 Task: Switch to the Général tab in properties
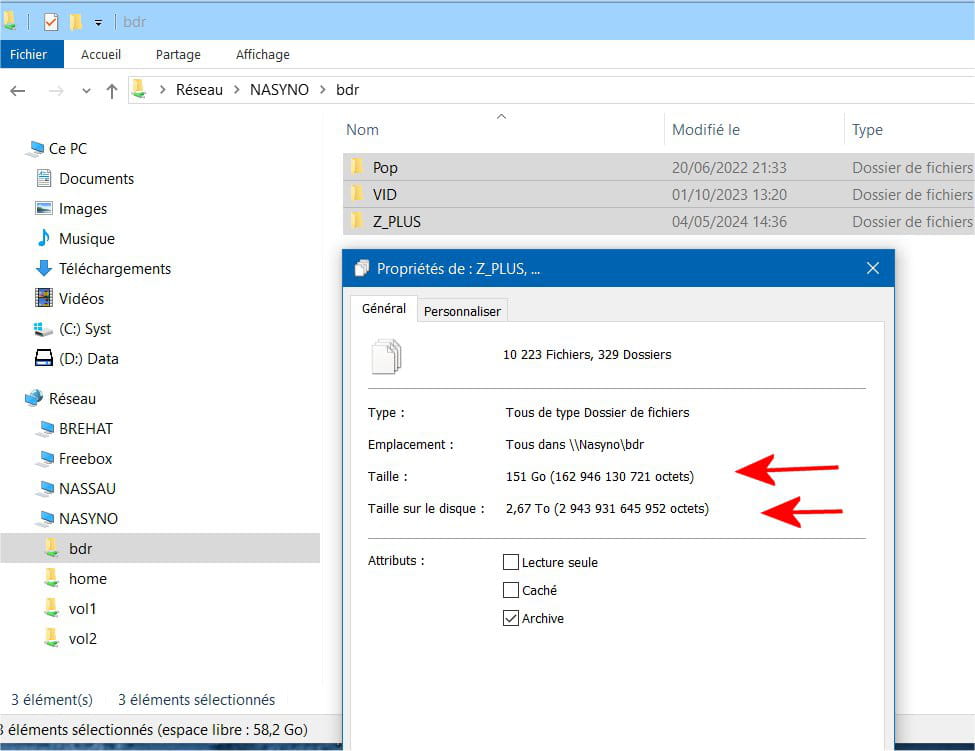pyautogui.click(x=384, y=309)
